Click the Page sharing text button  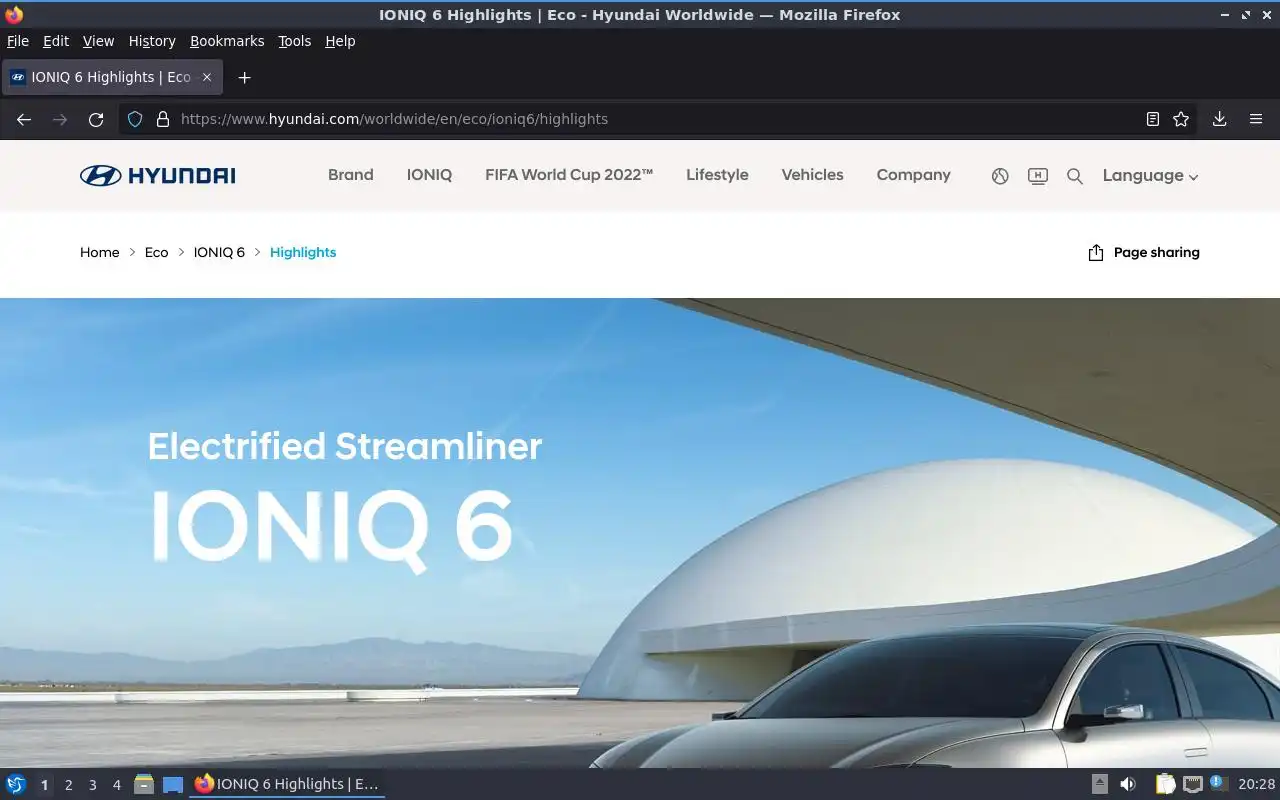click(1157, 253)
